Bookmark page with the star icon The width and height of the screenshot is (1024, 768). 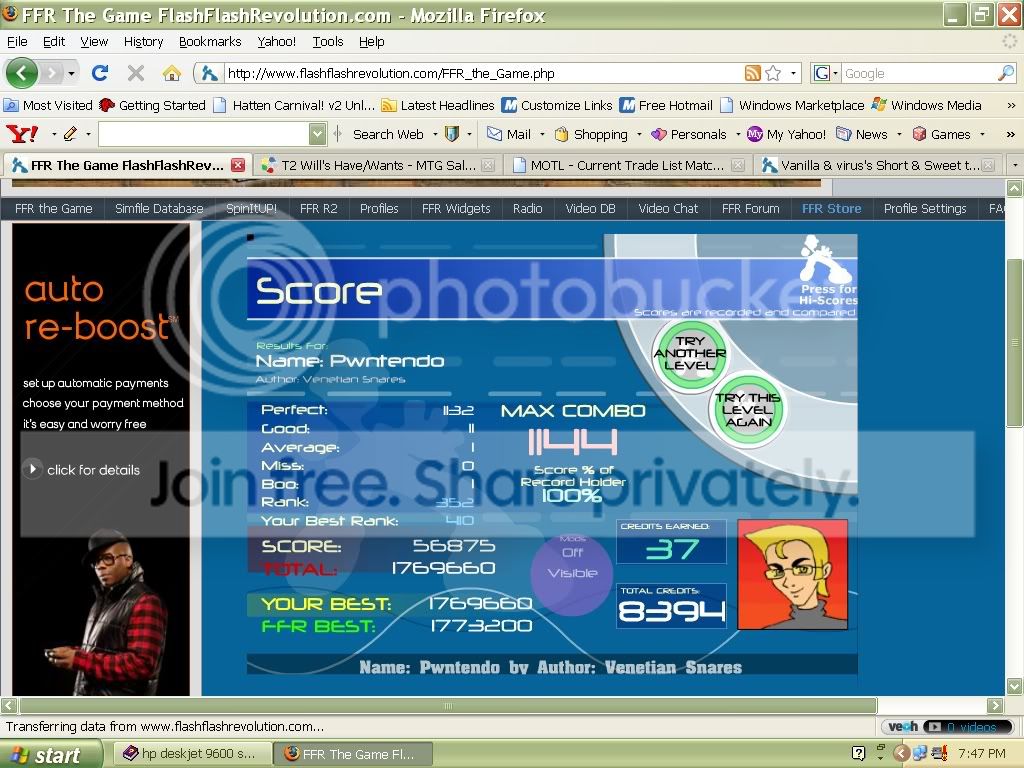point(773,73)
